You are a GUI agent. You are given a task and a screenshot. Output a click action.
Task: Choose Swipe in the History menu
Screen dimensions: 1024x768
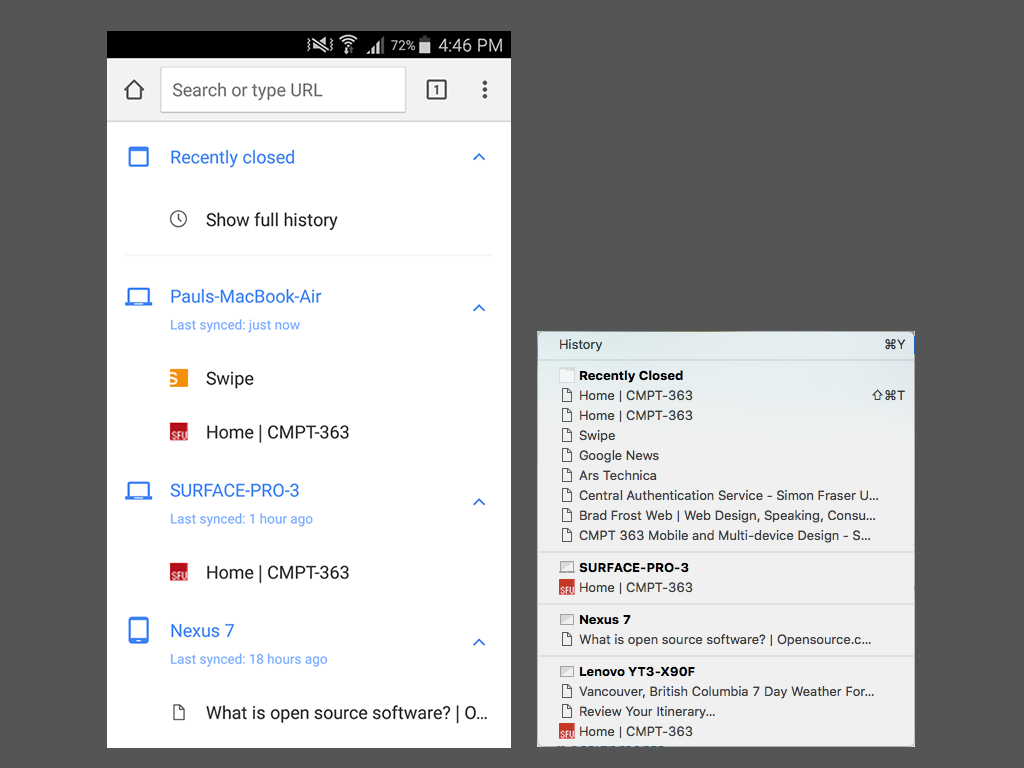tap(726, 436)
